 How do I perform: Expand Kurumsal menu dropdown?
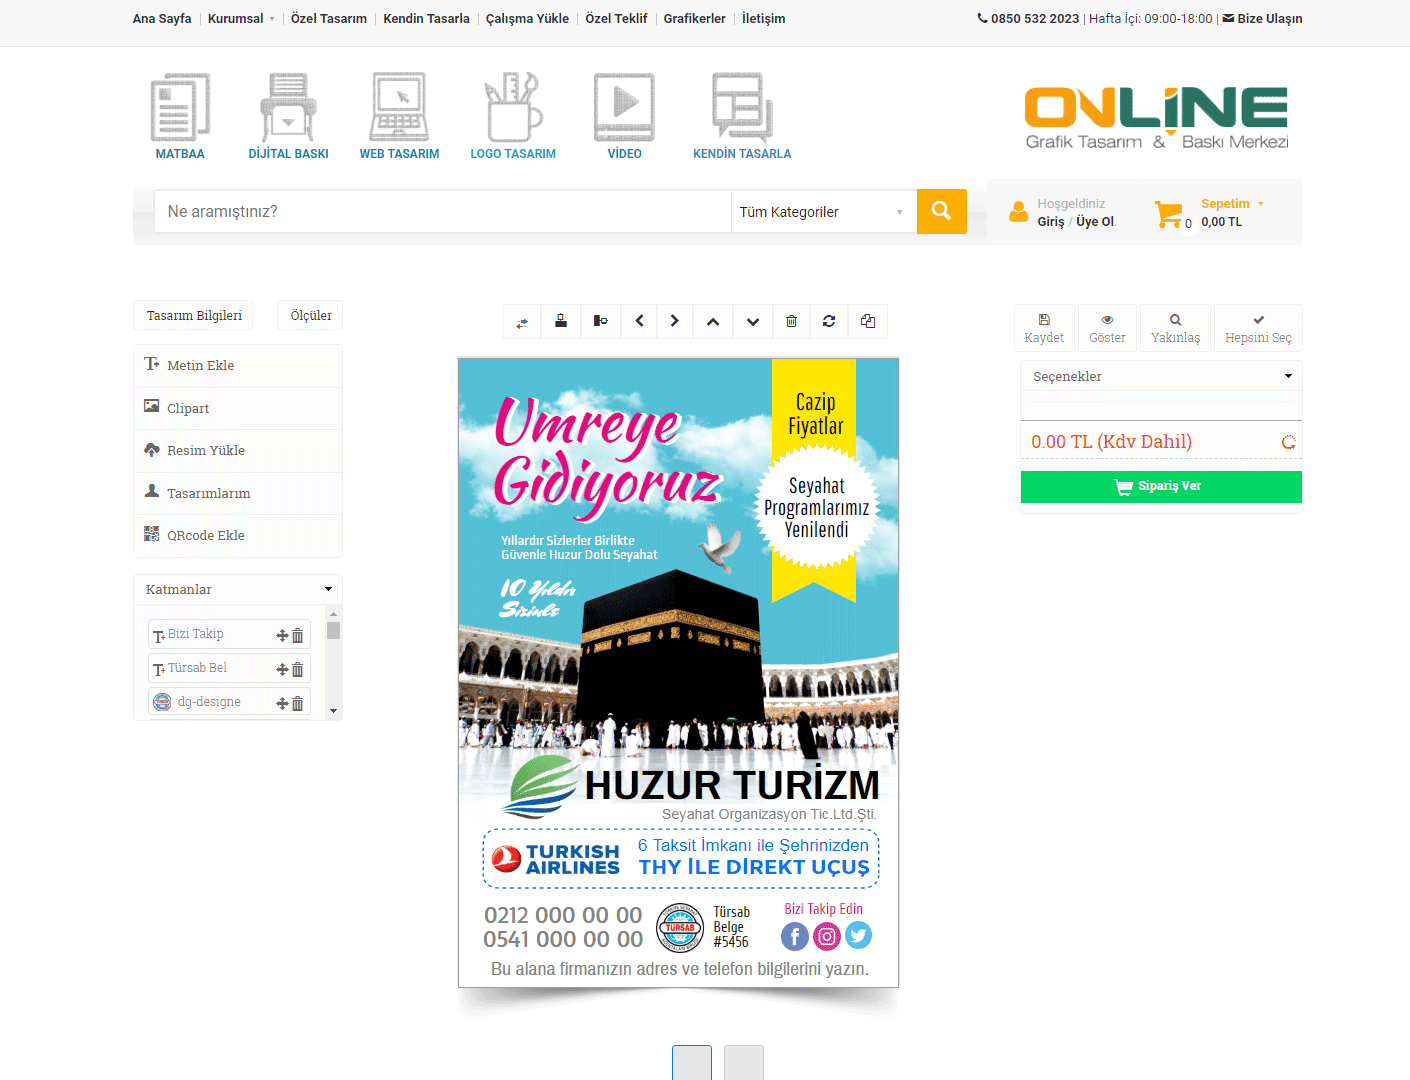(241, 18)
